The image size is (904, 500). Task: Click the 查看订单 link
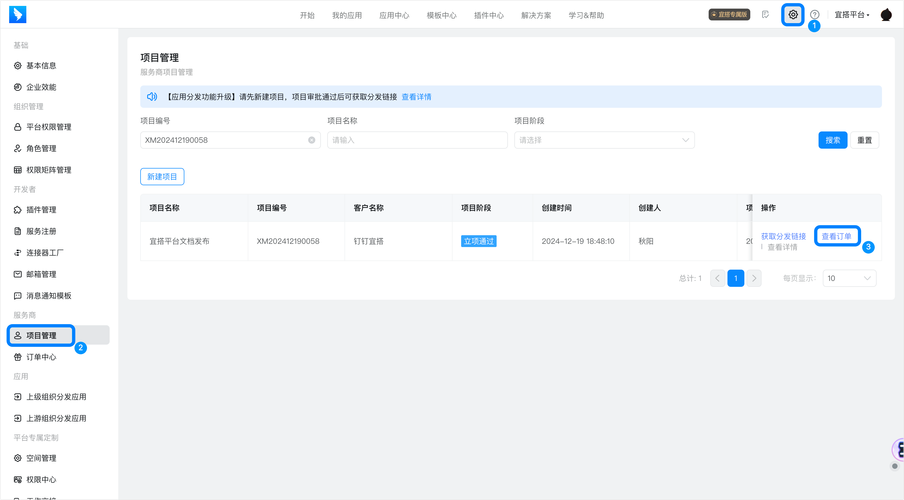point(836,236)
